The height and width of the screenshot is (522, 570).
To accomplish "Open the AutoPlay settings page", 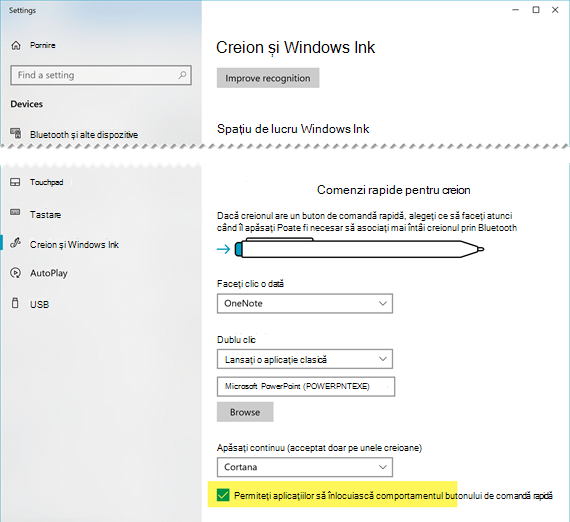I will click(x=49, y=273).
